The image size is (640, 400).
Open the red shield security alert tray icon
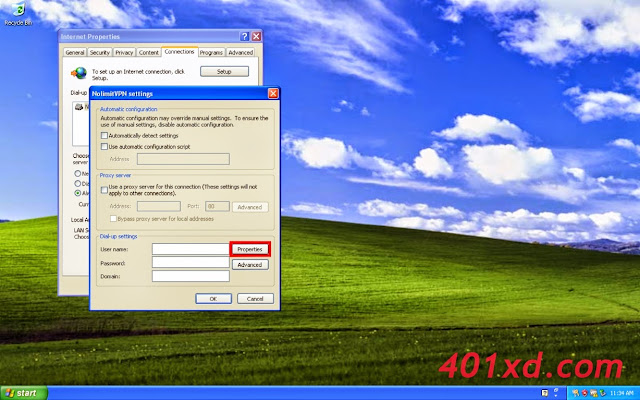pyautogui.click(x=584, y=393)
